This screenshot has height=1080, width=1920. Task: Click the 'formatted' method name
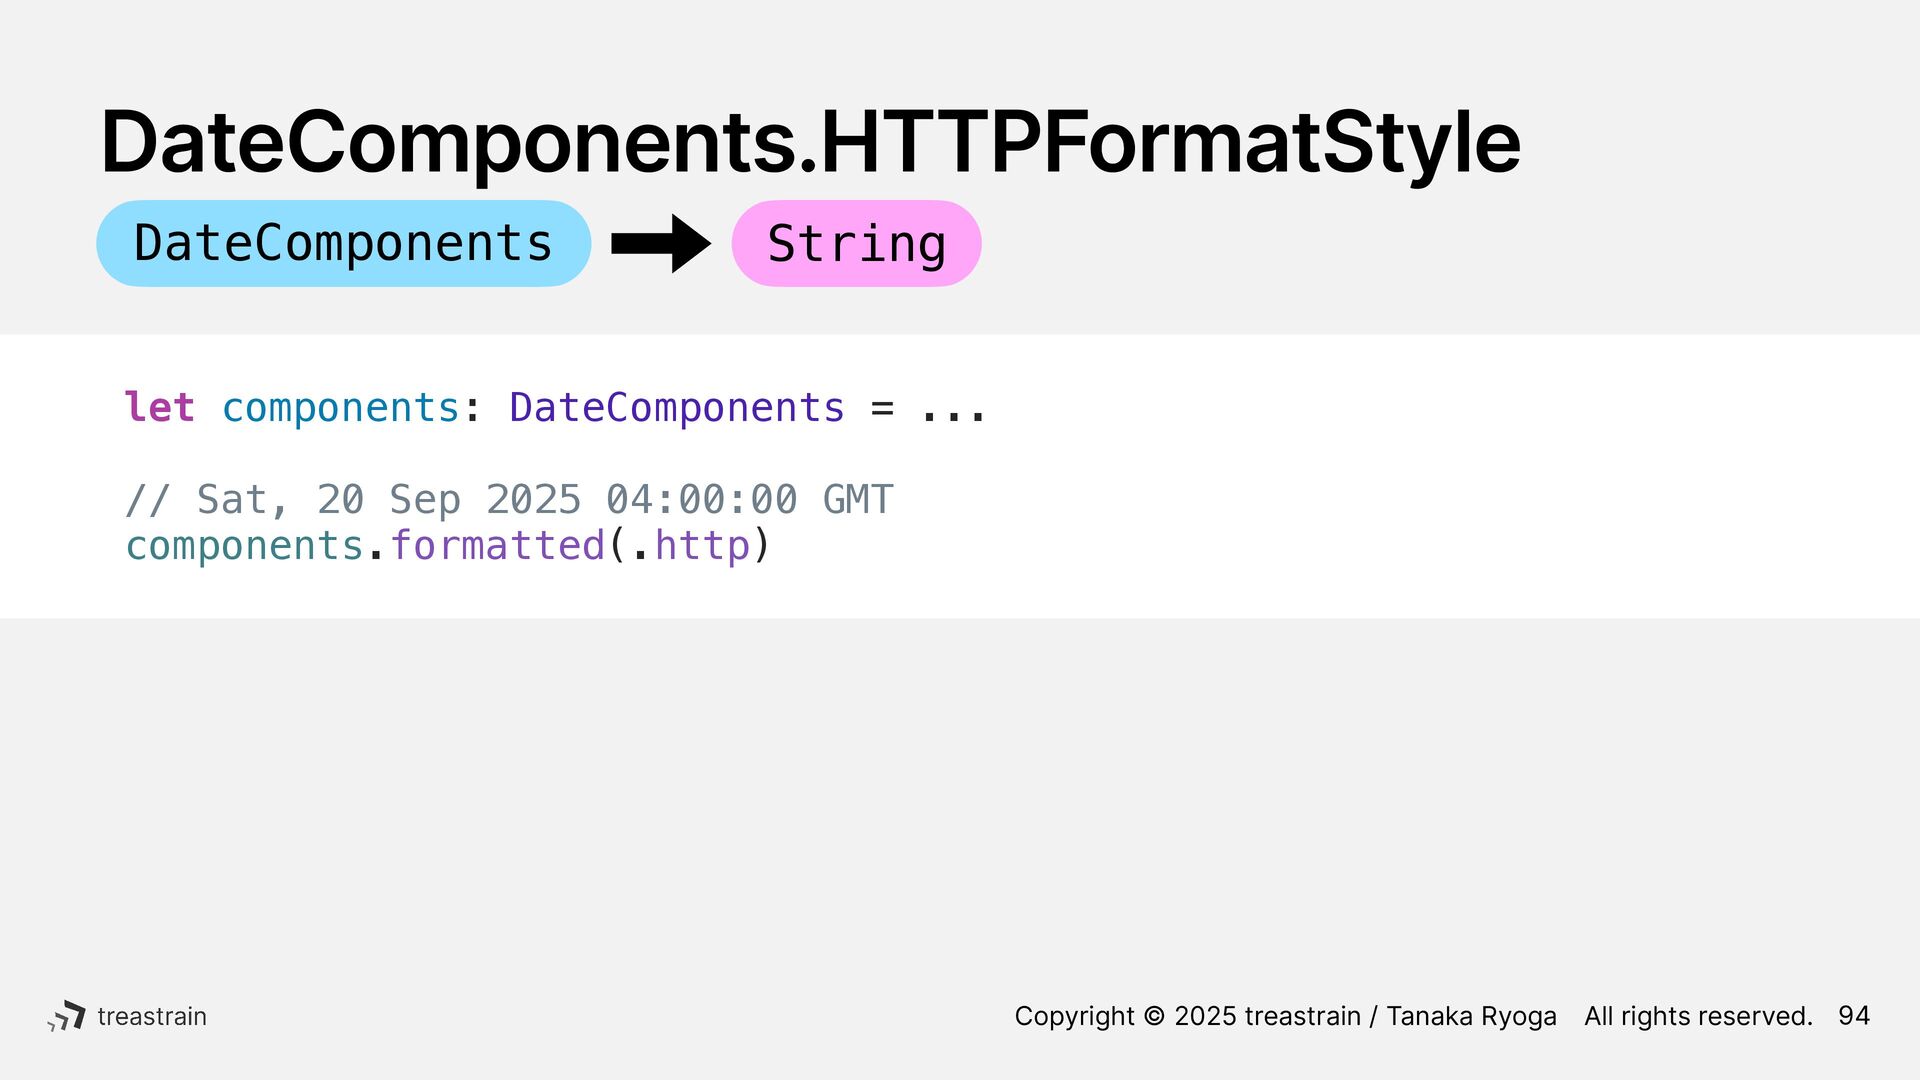tap(497, 545)
